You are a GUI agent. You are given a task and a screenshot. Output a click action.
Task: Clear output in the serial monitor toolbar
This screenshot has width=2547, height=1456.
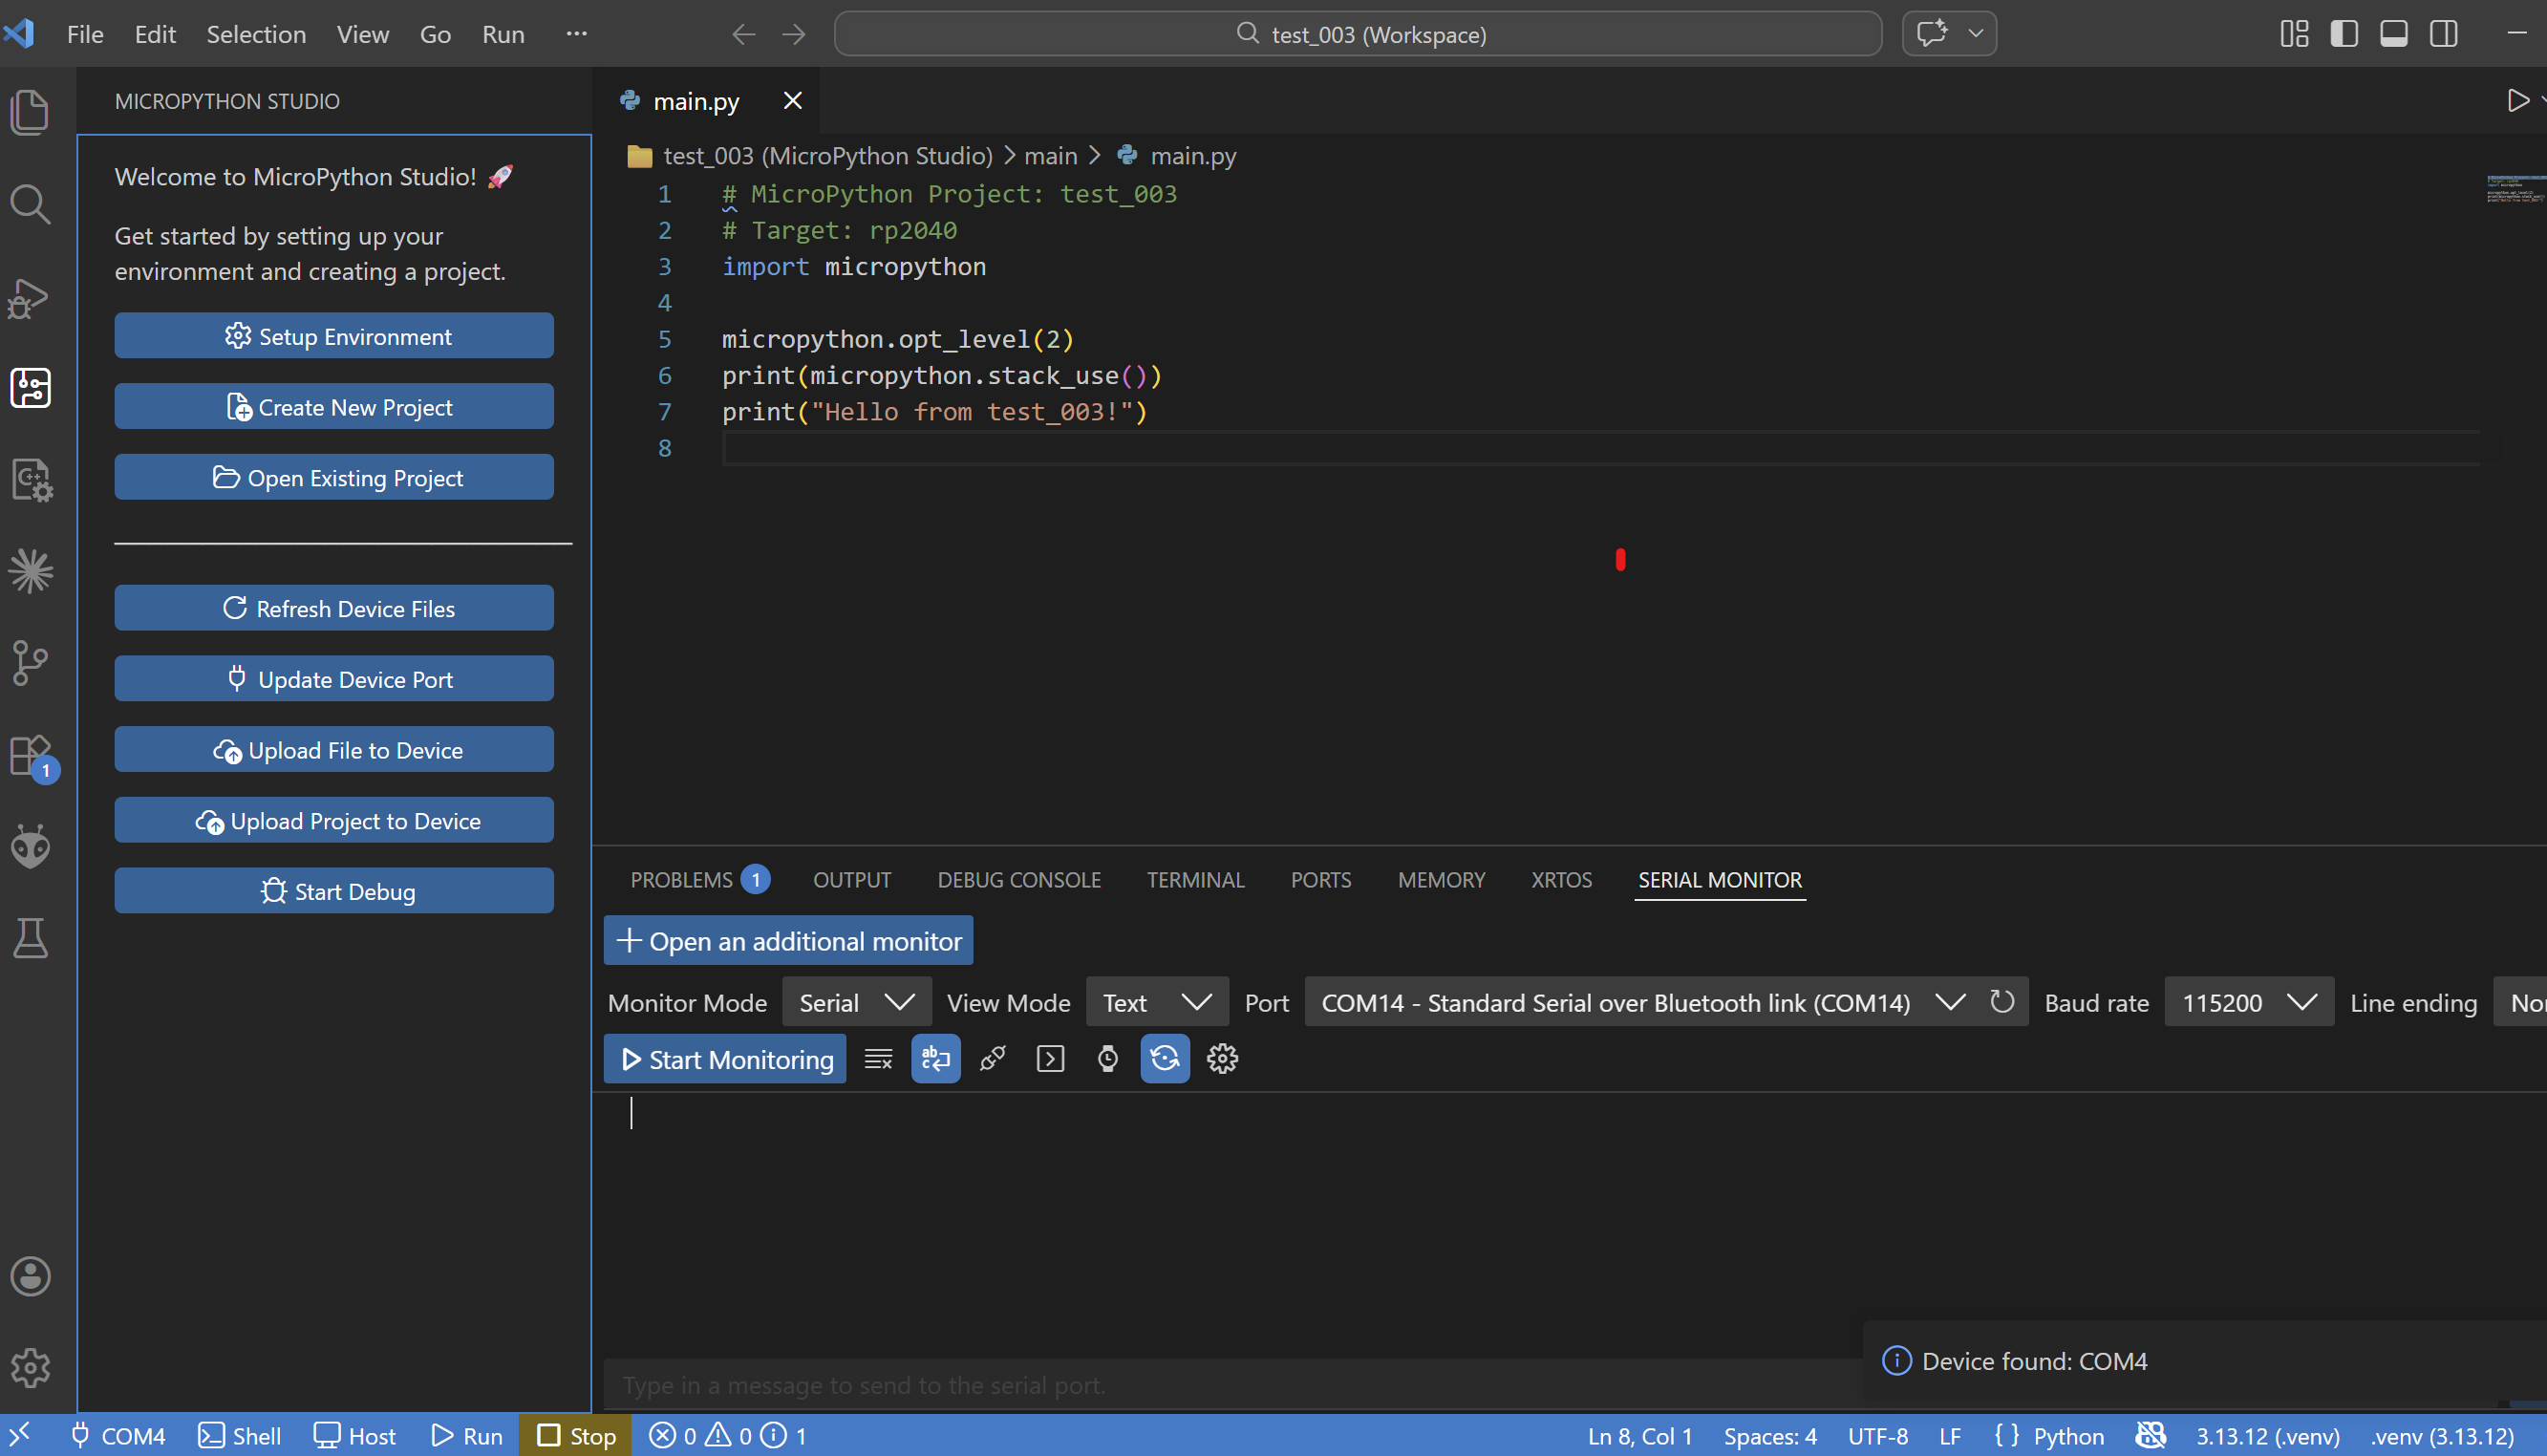tap(878, 1059)
